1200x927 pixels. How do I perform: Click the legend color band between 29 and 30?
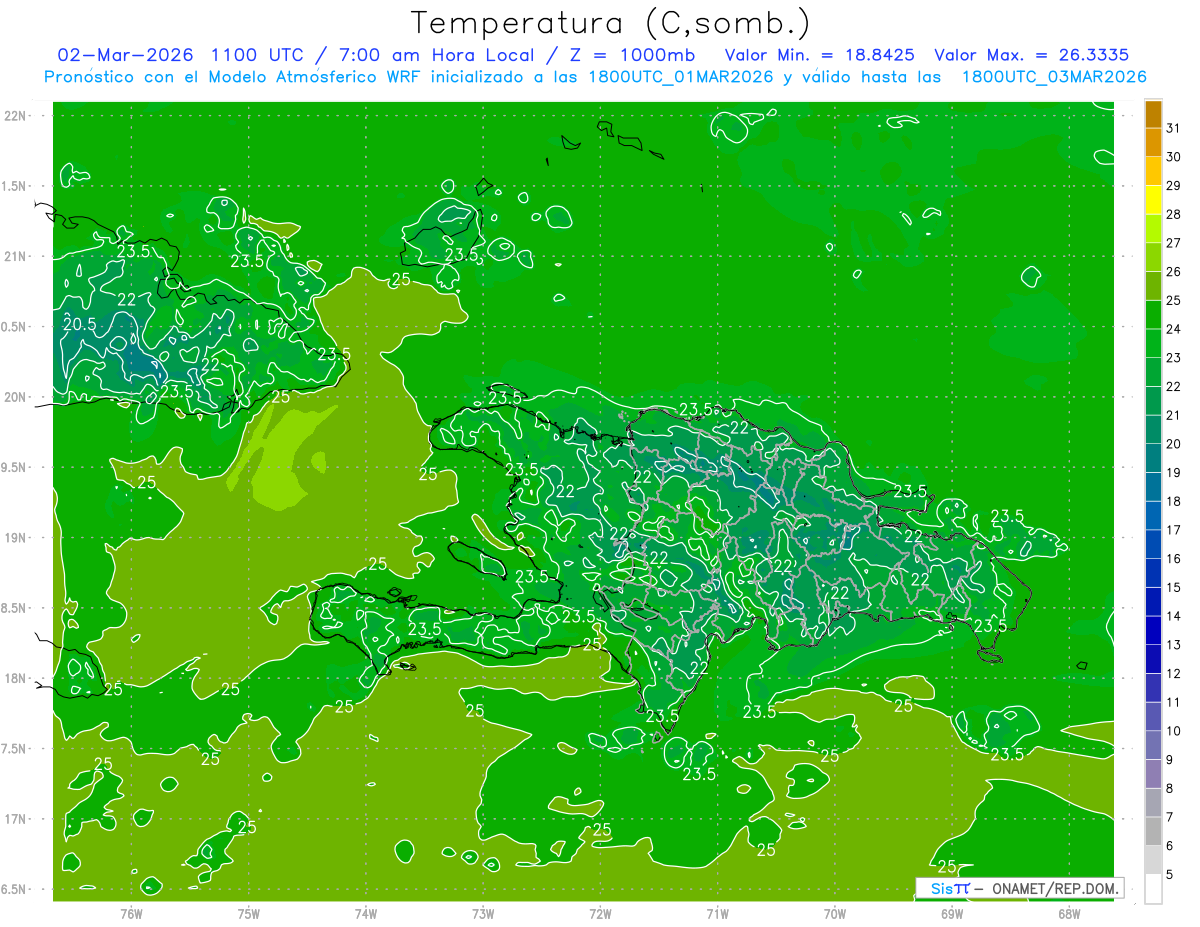click(1153, 172)
